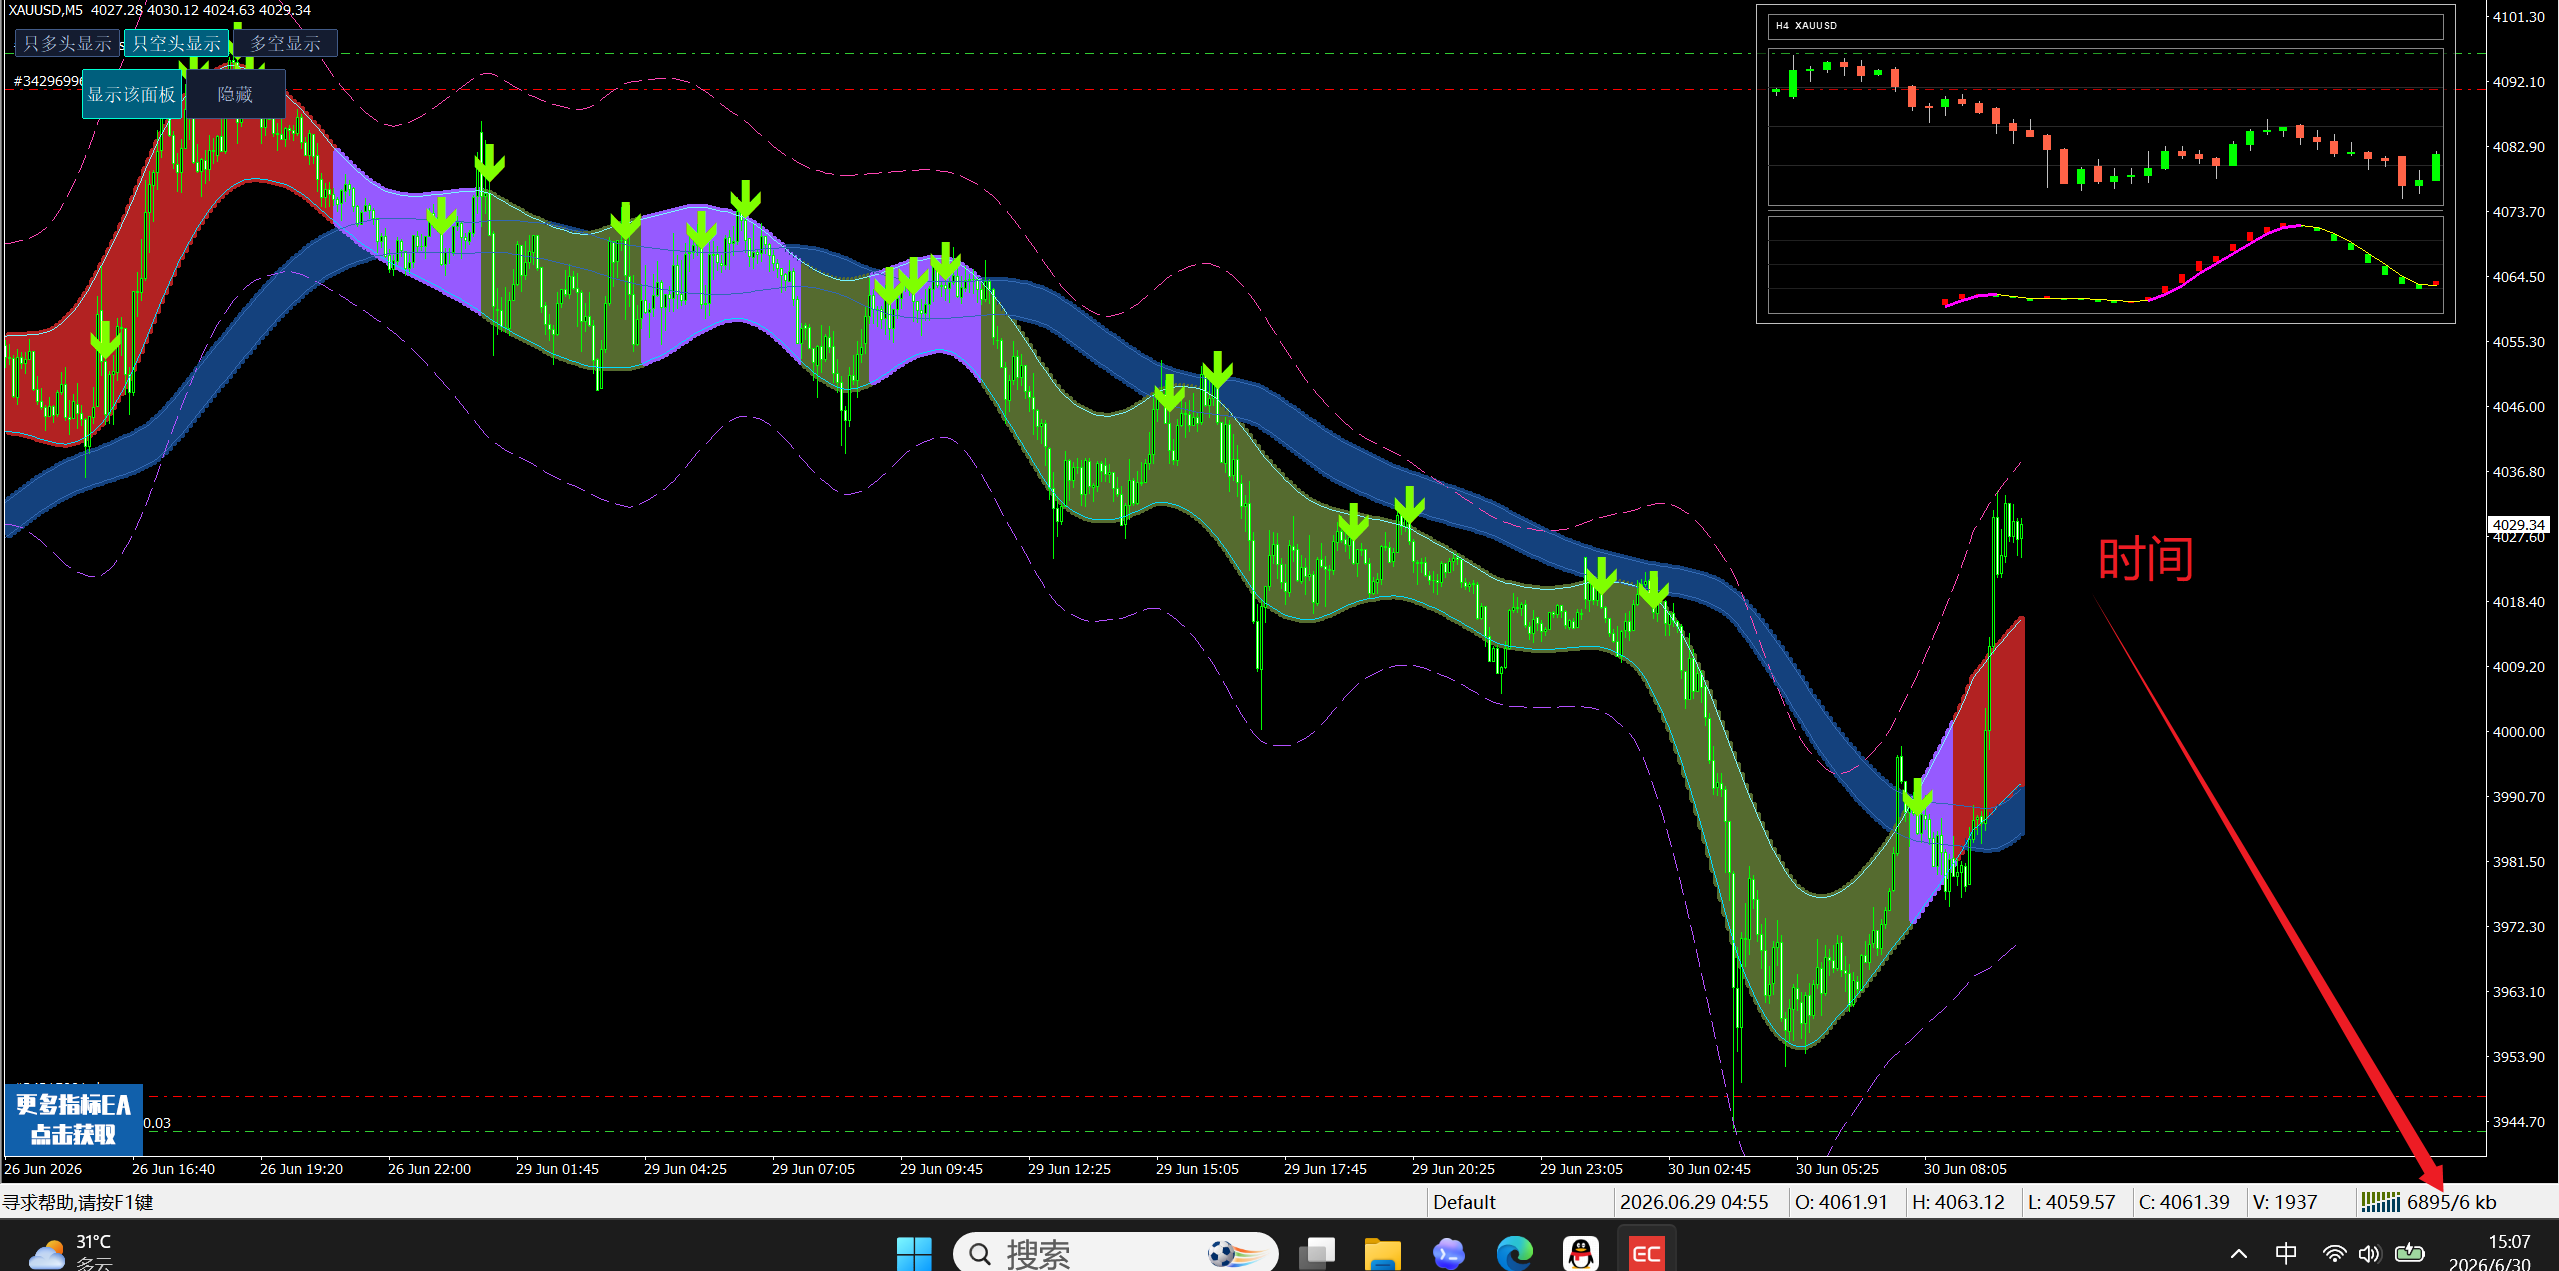Click the L: 4059.57 status value

pos(2071,1202)
